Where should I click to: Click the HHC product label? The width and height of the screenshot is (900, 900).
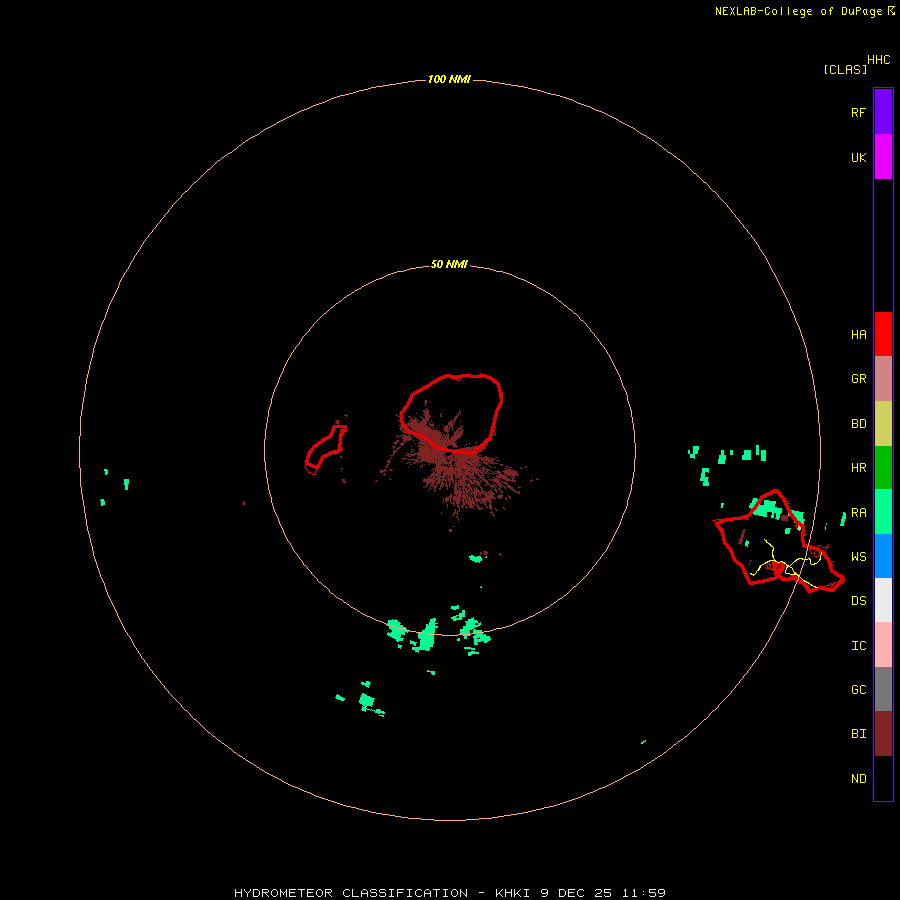coord(878,60)
